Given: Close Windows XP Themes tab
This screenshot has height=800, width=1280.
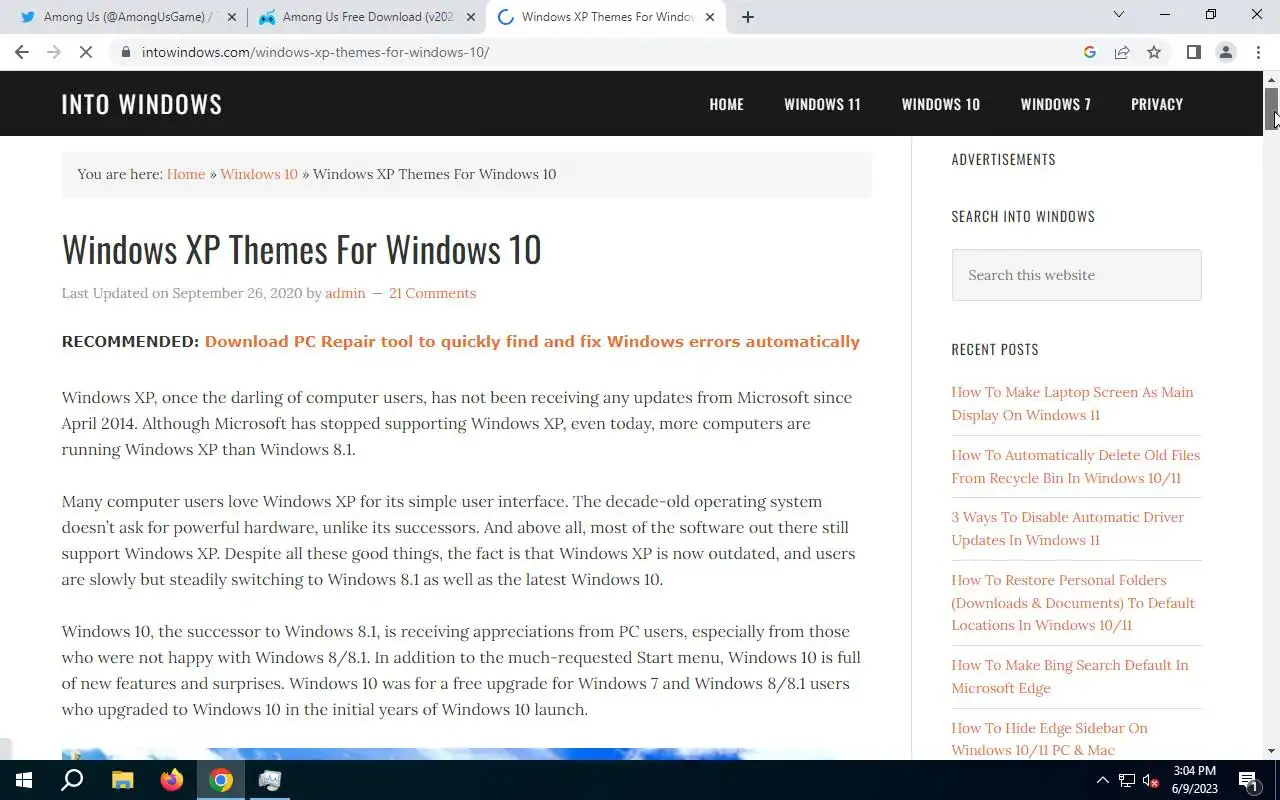Looking at the screenshot, I should pyautogui.click(x=710, y=17).
